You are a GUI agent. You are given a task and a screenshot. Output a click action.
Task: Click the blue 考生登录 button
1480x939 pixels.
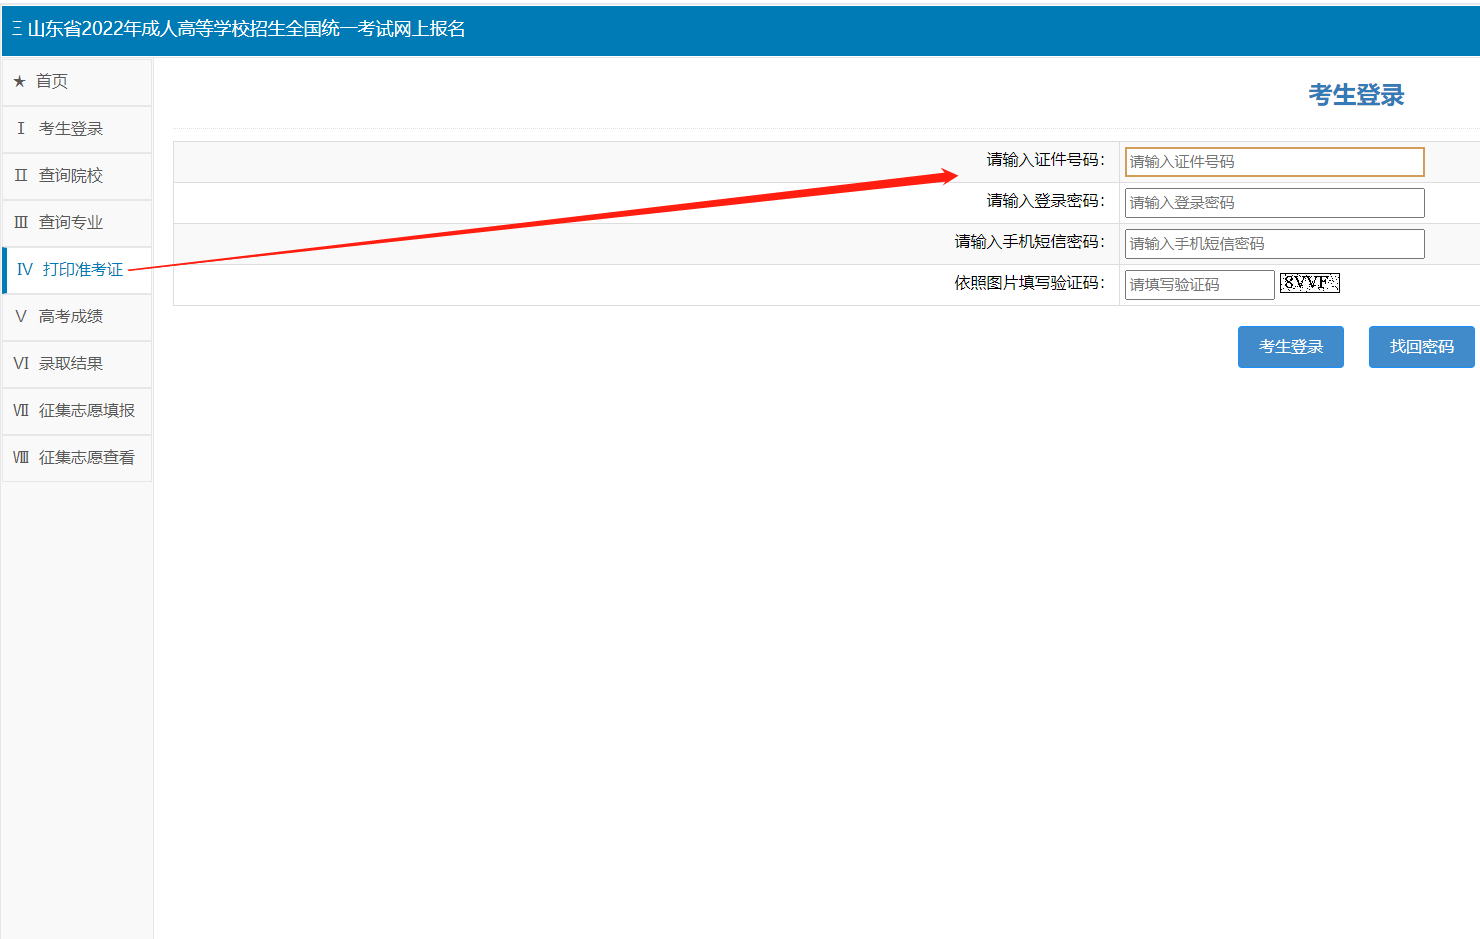coord(1290,347)
